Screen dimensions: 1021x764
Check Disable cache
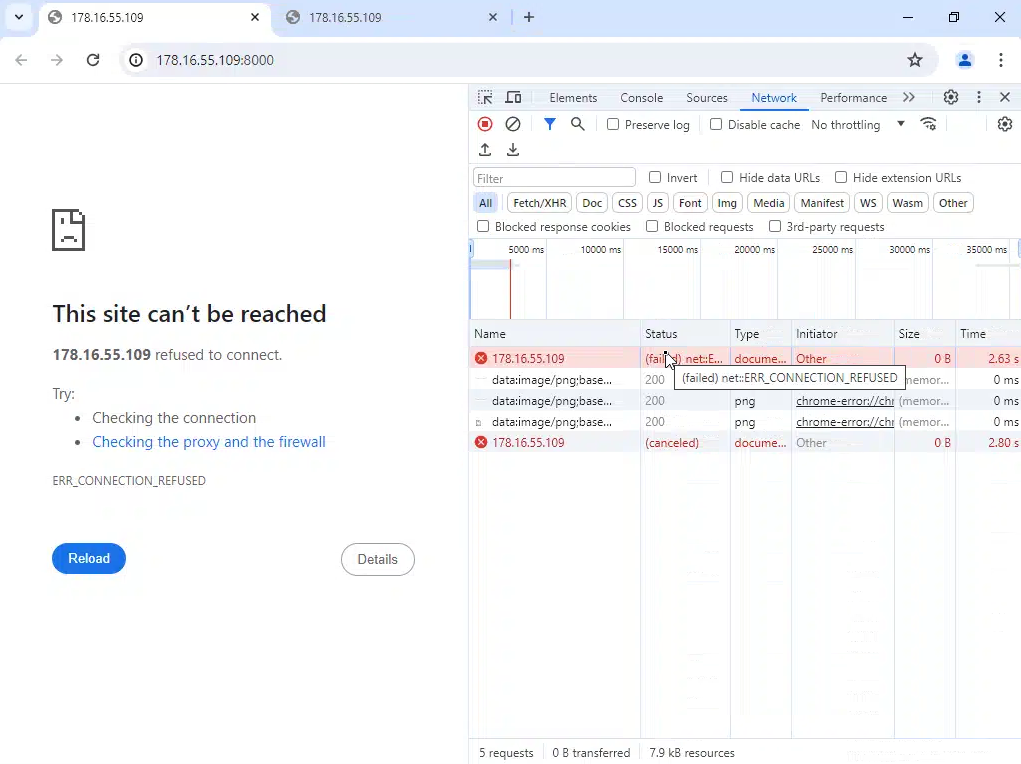tap(716, 124)
